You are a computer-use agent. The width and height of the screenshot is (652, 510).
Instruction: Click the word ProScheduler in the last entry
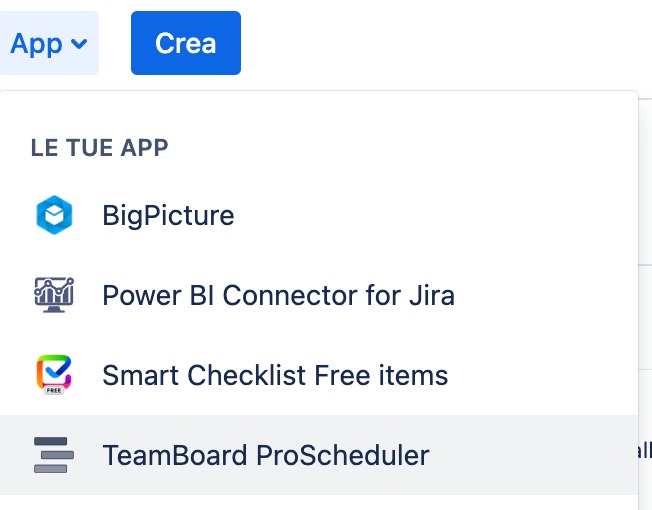pos(343,455)
